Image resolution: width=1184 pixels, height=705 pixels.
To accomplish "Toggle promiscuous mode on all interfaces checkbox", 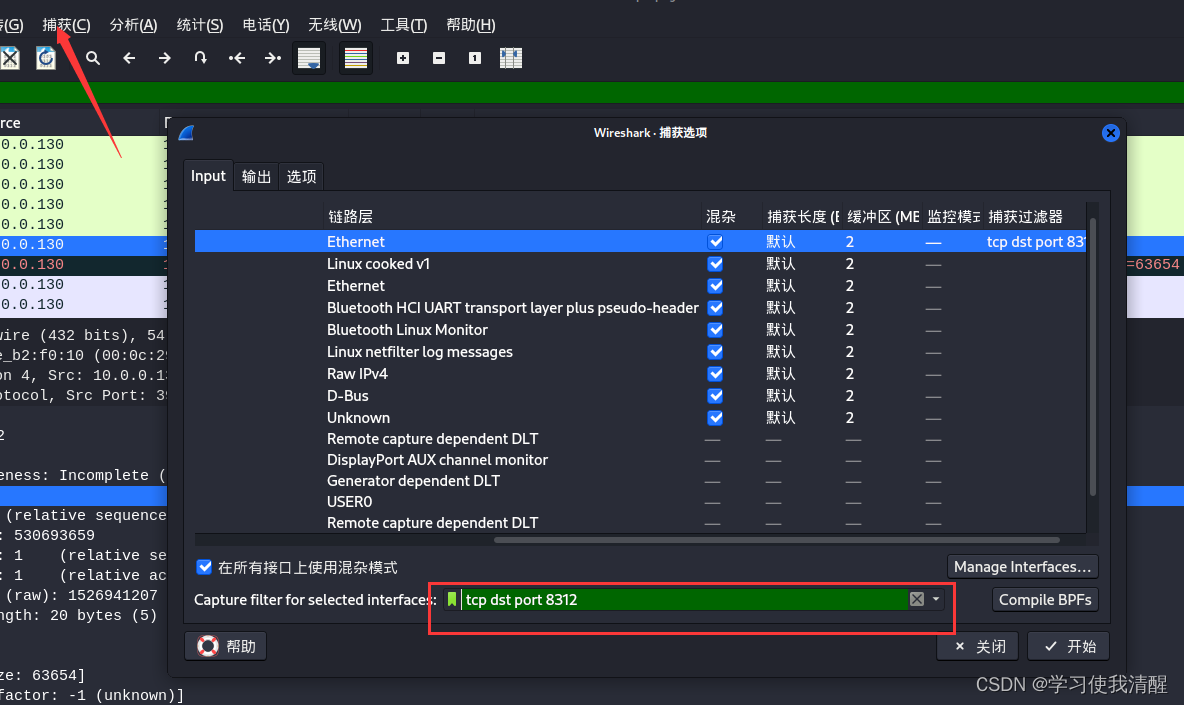I will click(204, 567).
